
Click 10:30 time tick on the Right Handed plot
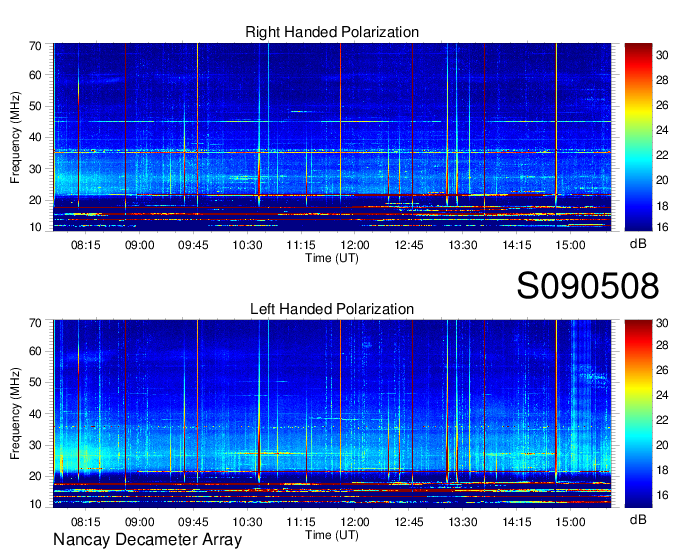tap(247, 245)
